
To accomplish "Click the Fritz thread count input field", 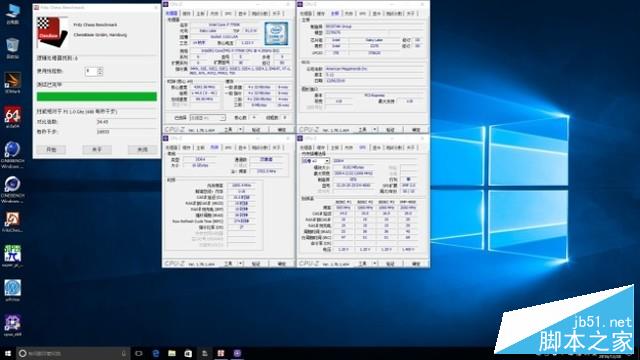I will pos(91,71).
